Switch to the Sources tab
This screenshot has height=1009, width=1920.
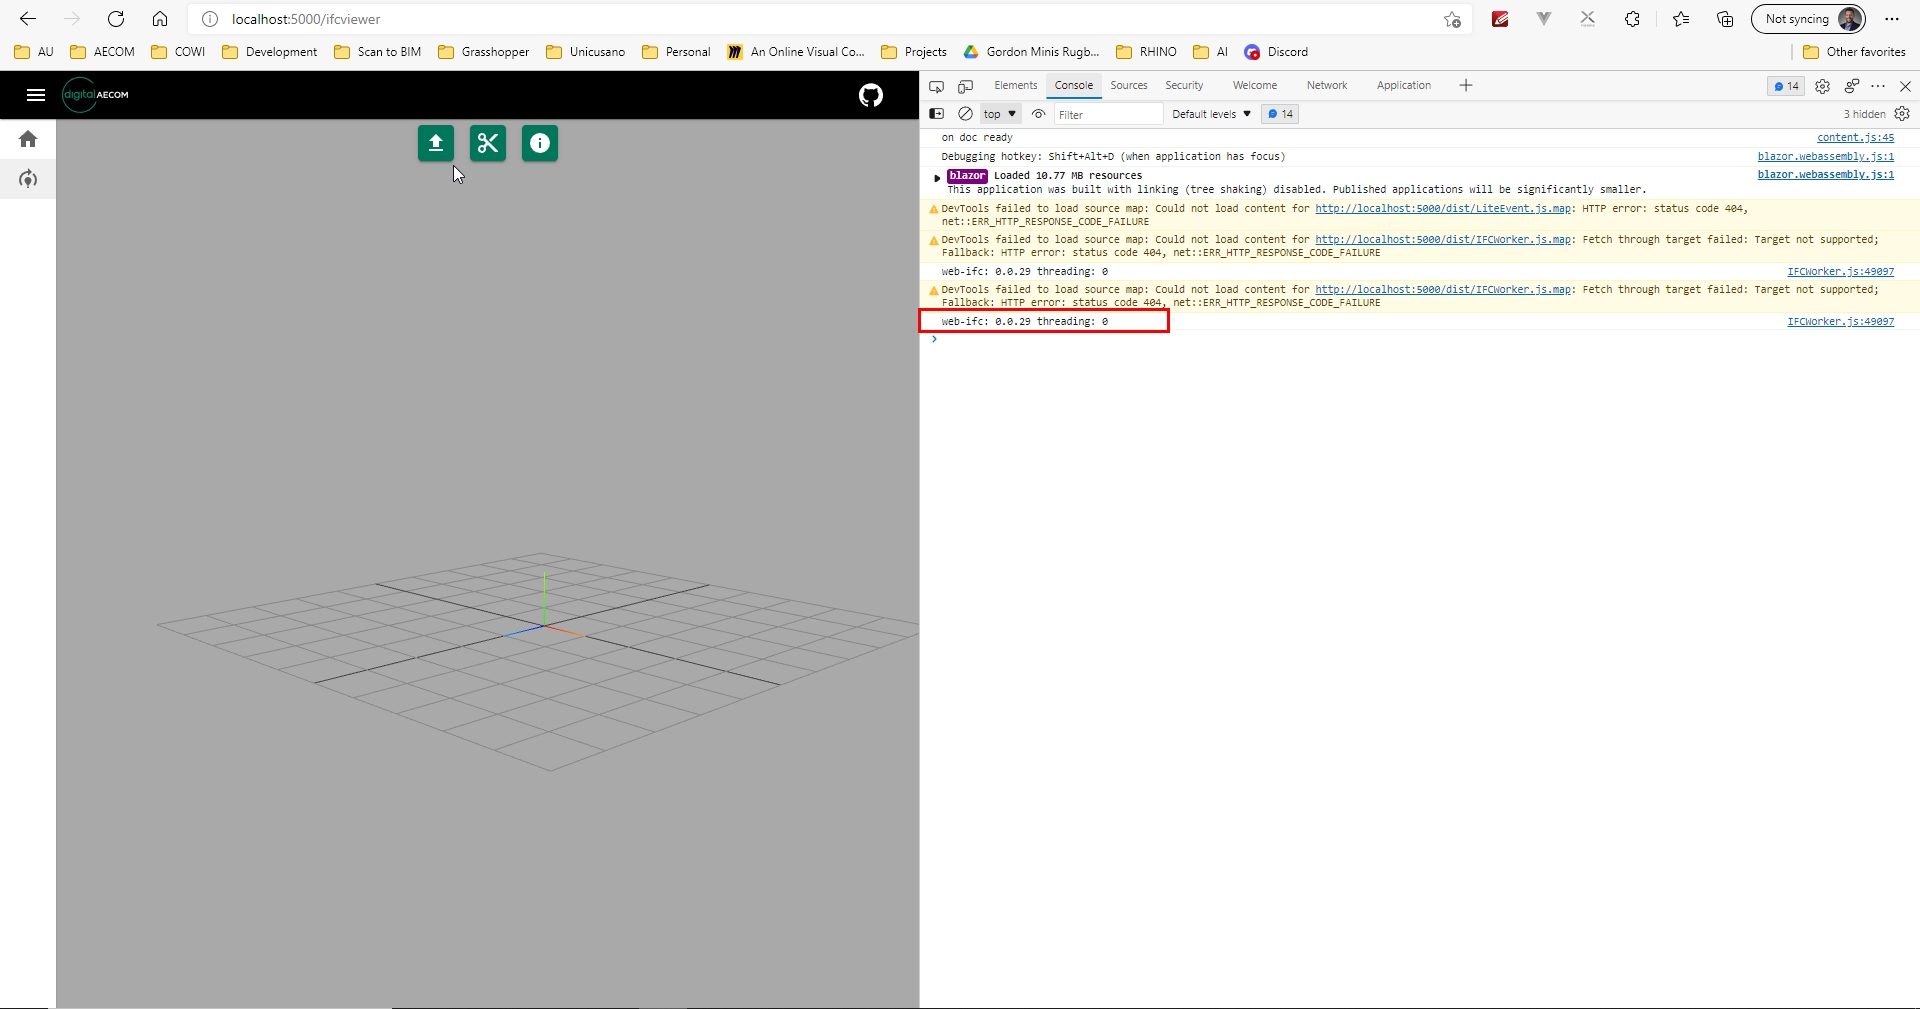1129,86
